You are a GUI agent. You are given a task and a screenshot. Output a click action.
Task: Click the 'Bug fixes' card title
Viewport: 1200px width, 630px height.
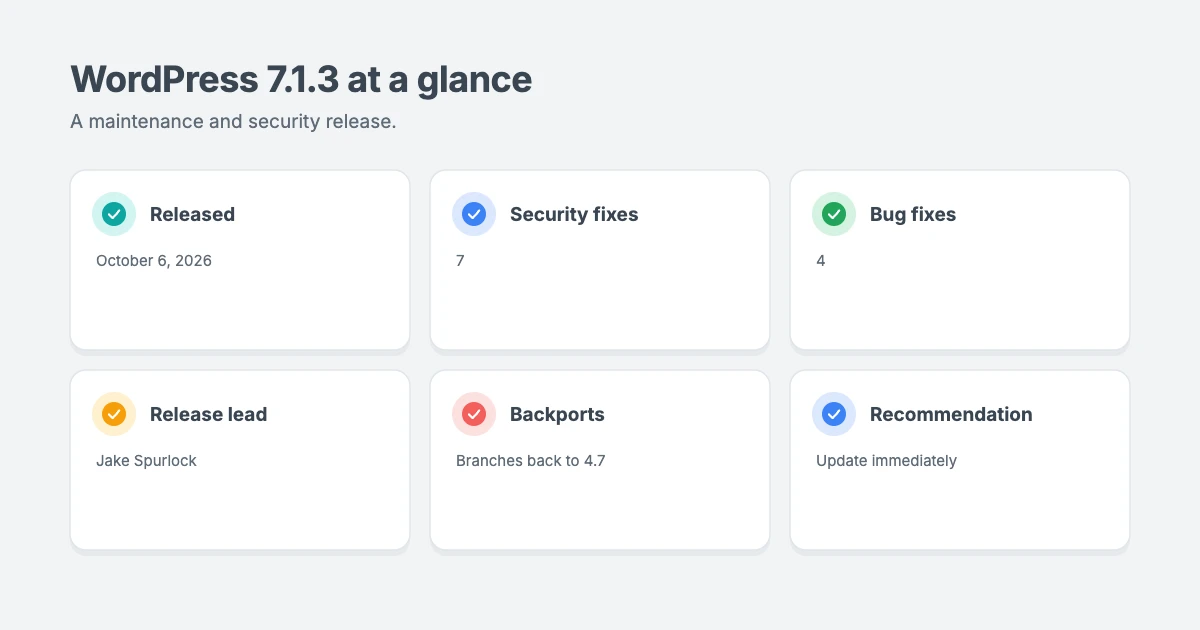pos(913,214)
